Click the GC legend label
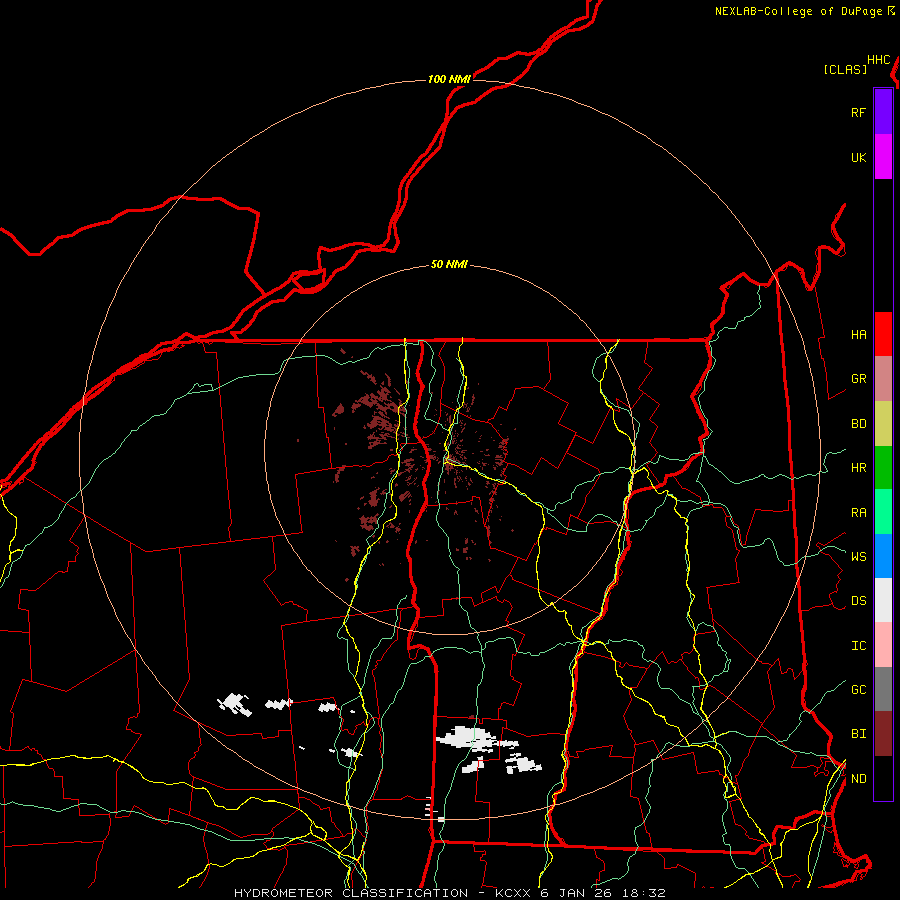The height and width of the screenshot is (900, 900). point(858,690)
